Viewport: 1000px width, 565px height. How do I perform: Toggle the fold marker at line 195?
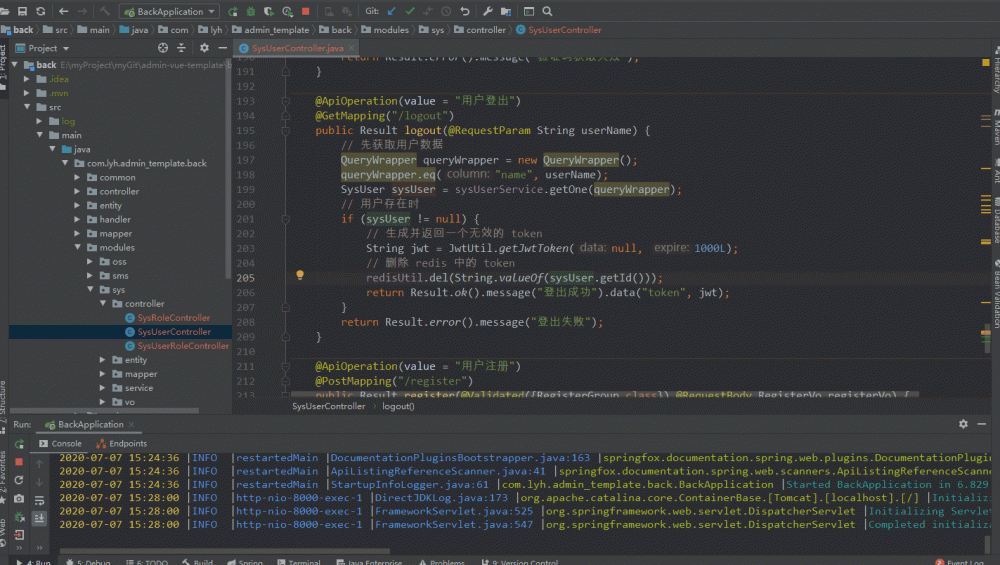tap(286, 130)
